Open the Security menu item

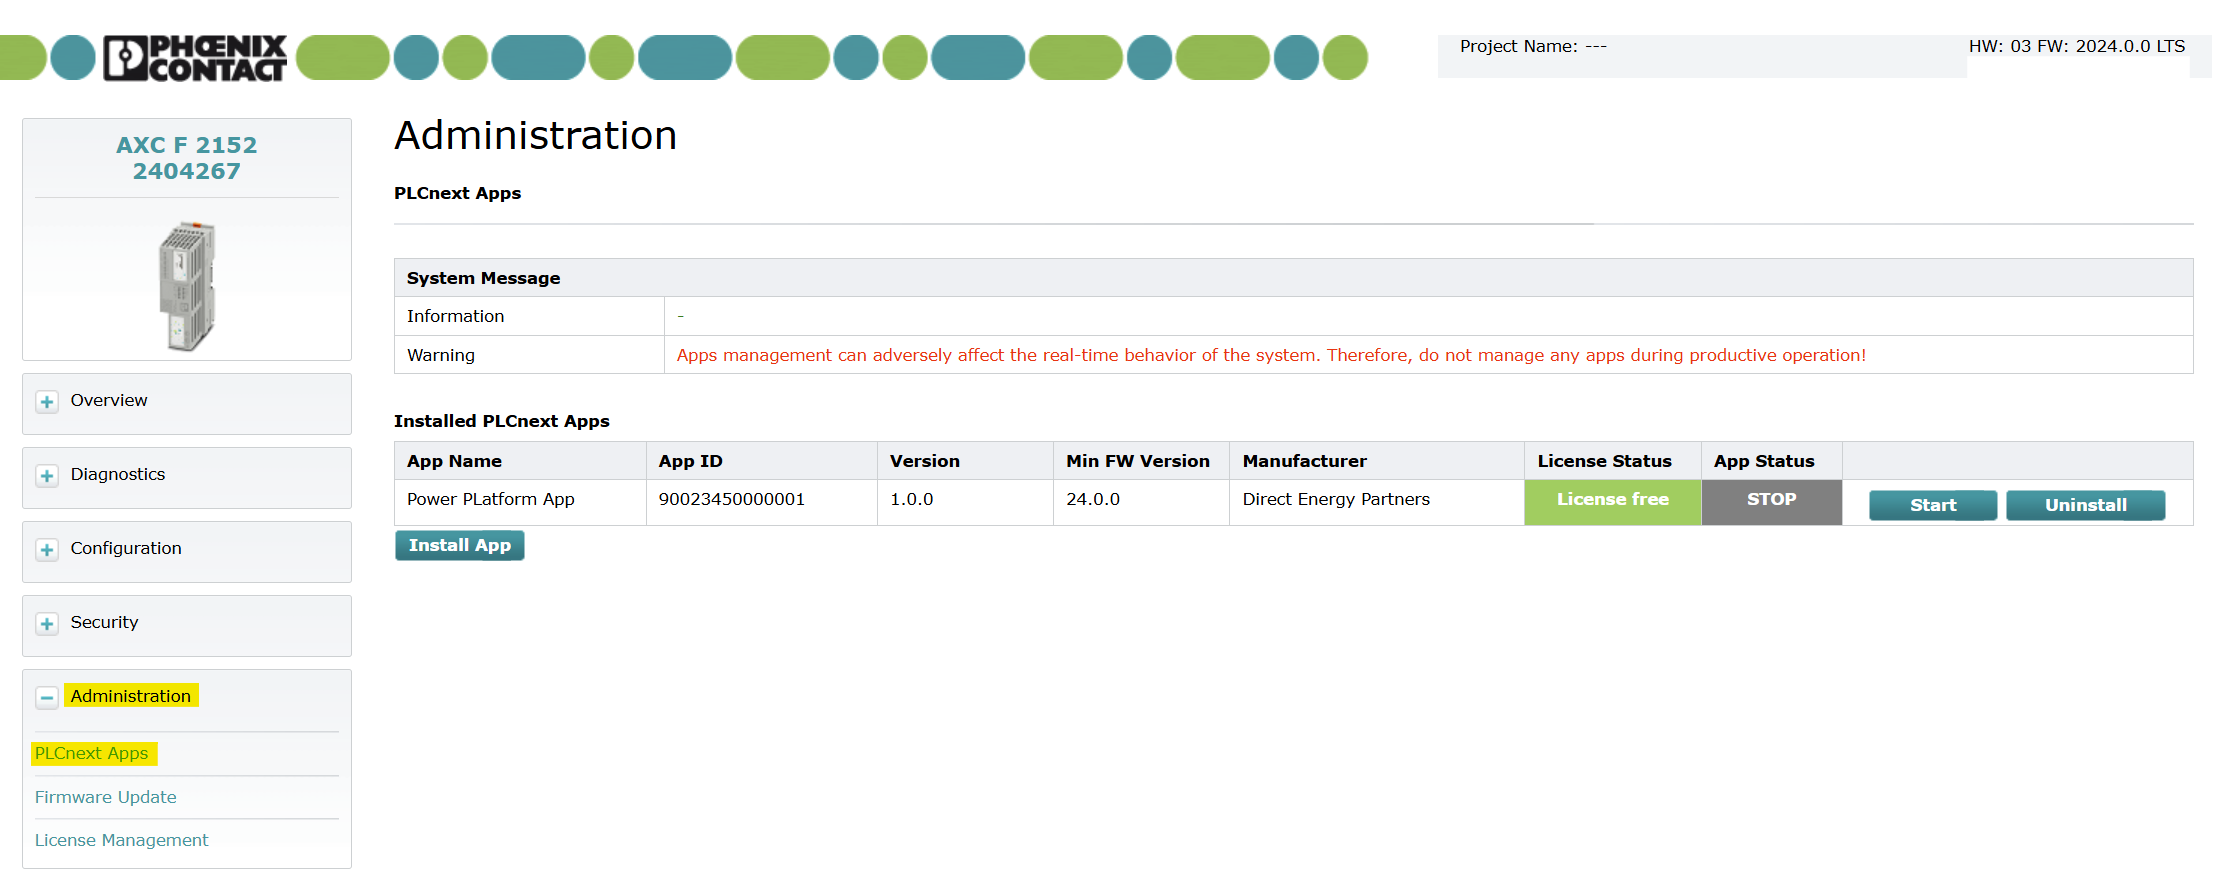pos(104,622)
